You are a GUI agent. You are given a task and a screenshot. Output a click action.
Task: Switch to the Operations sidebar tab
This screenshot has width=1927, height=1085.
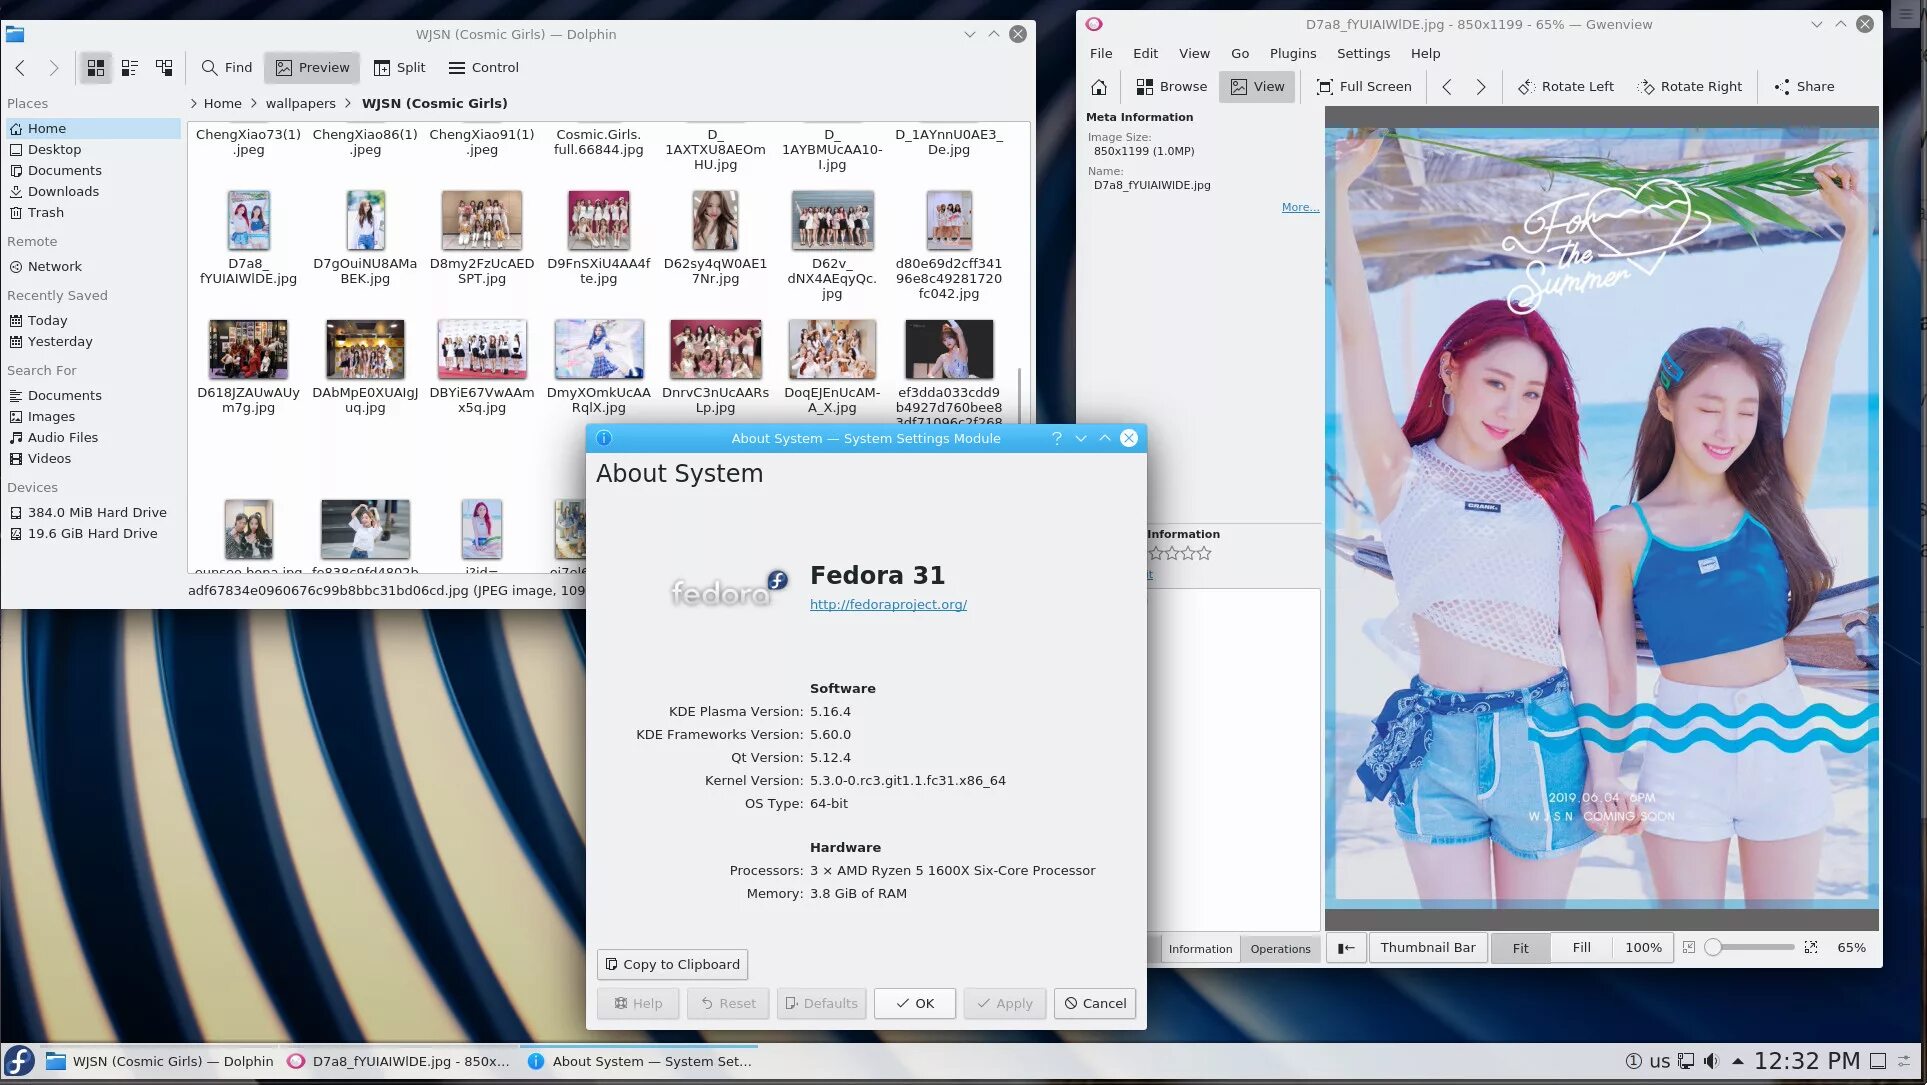pyautogui.click(x=1280, y=949)
